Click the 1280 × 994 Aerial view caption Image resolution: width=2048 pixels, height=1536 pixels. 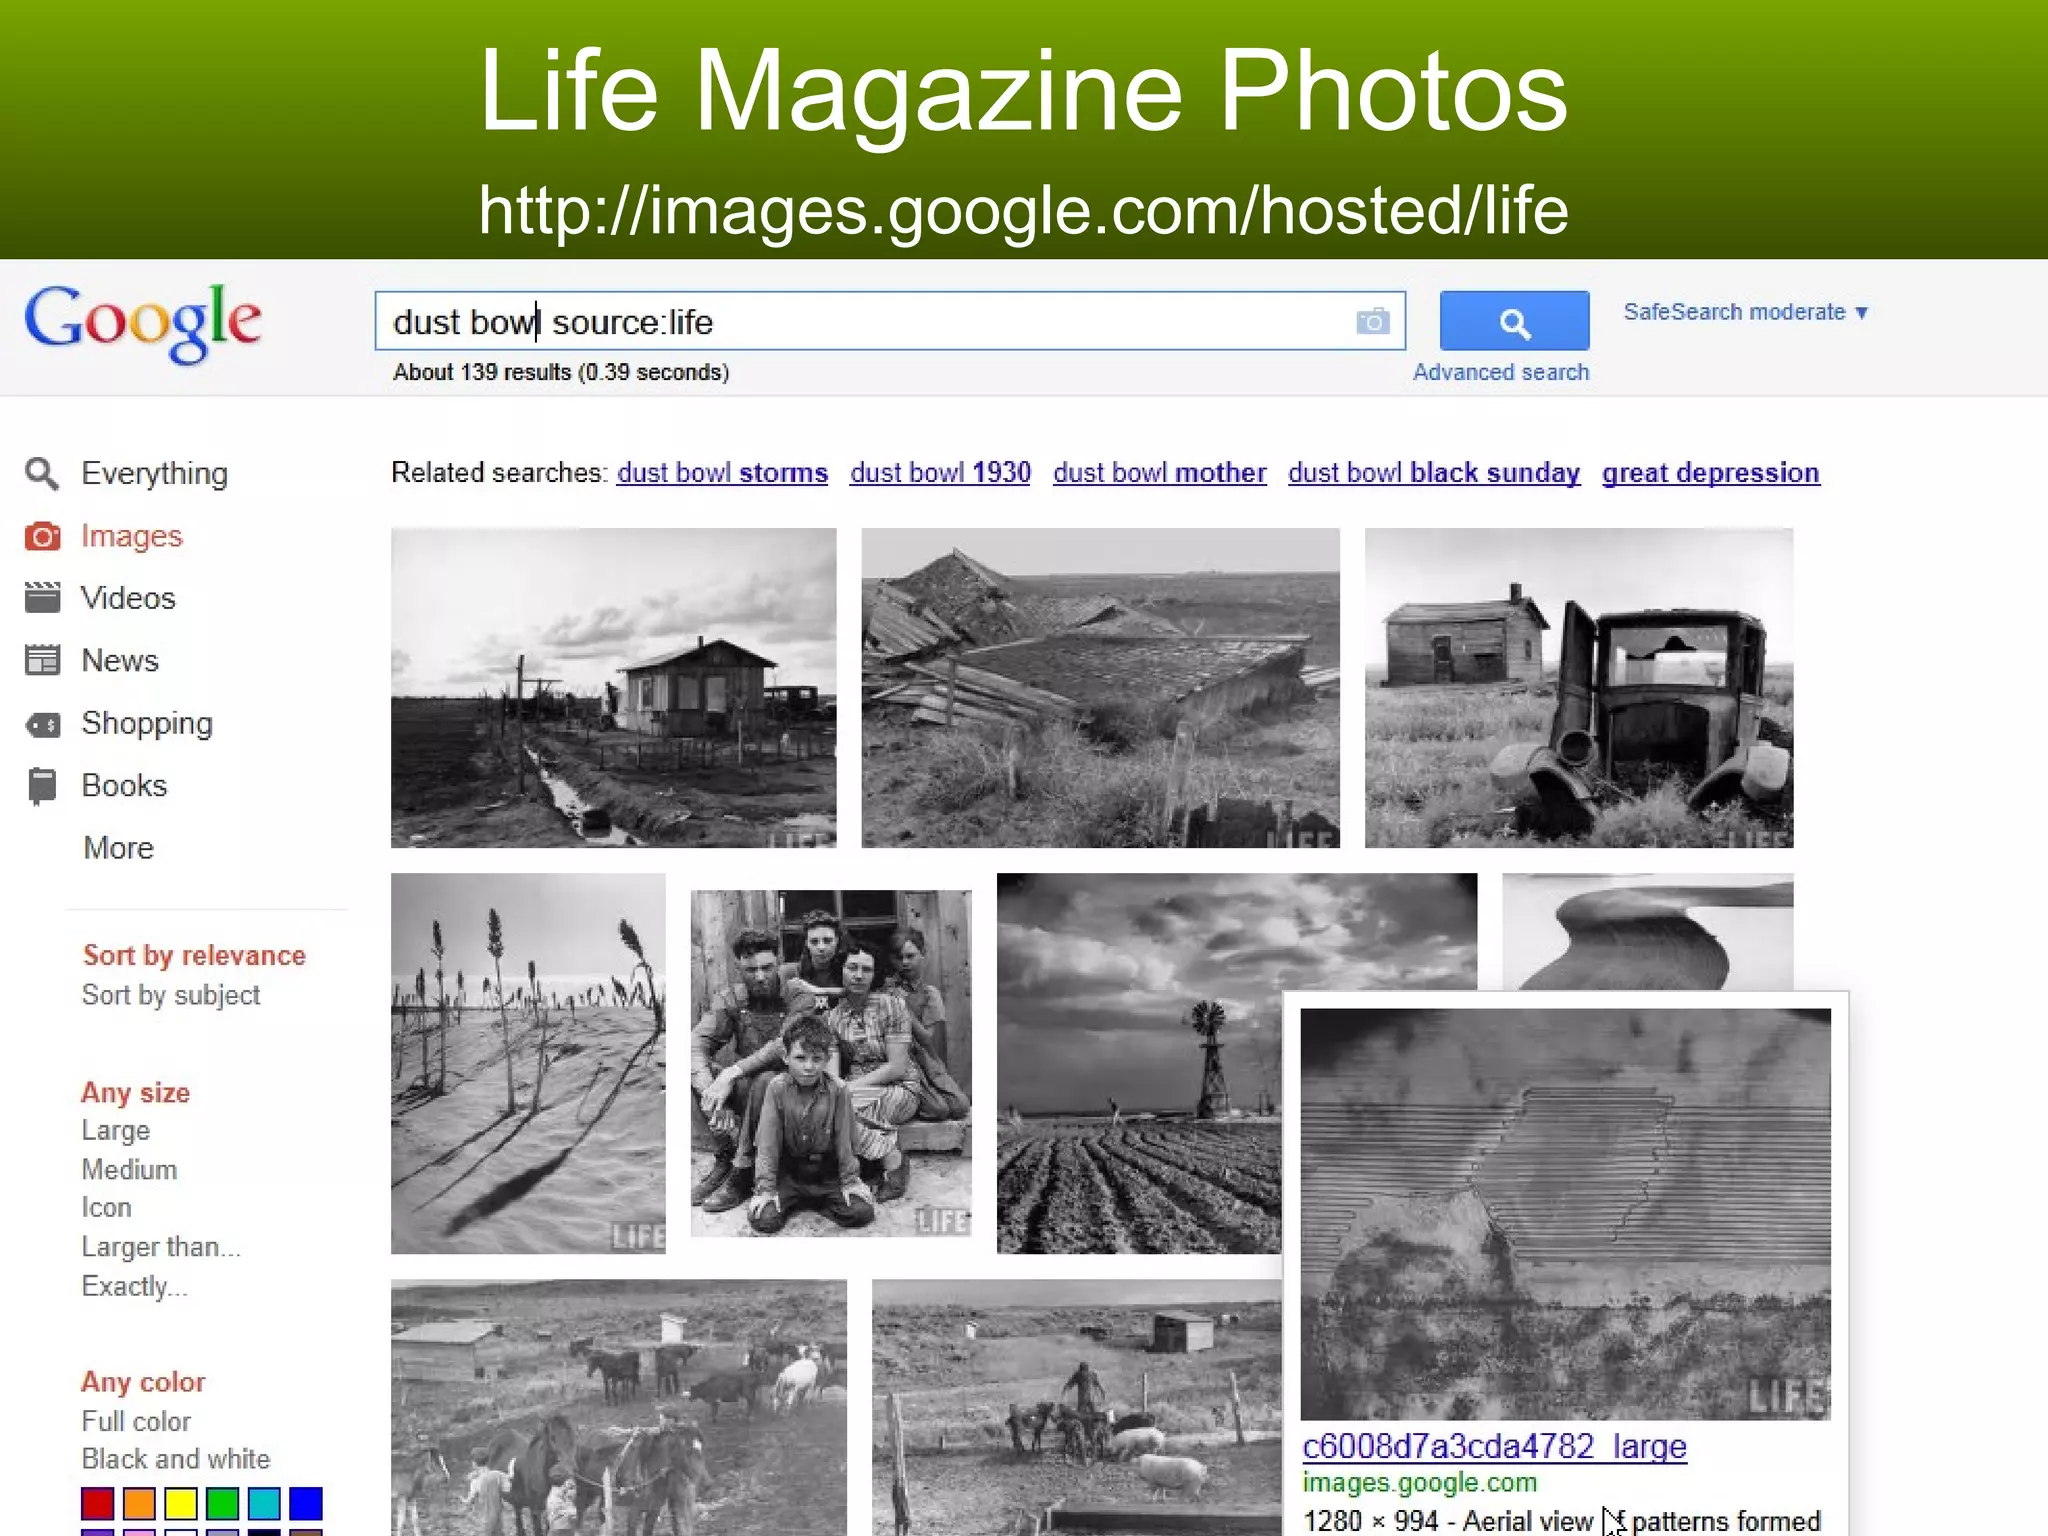click(x=1561, y=1521)
